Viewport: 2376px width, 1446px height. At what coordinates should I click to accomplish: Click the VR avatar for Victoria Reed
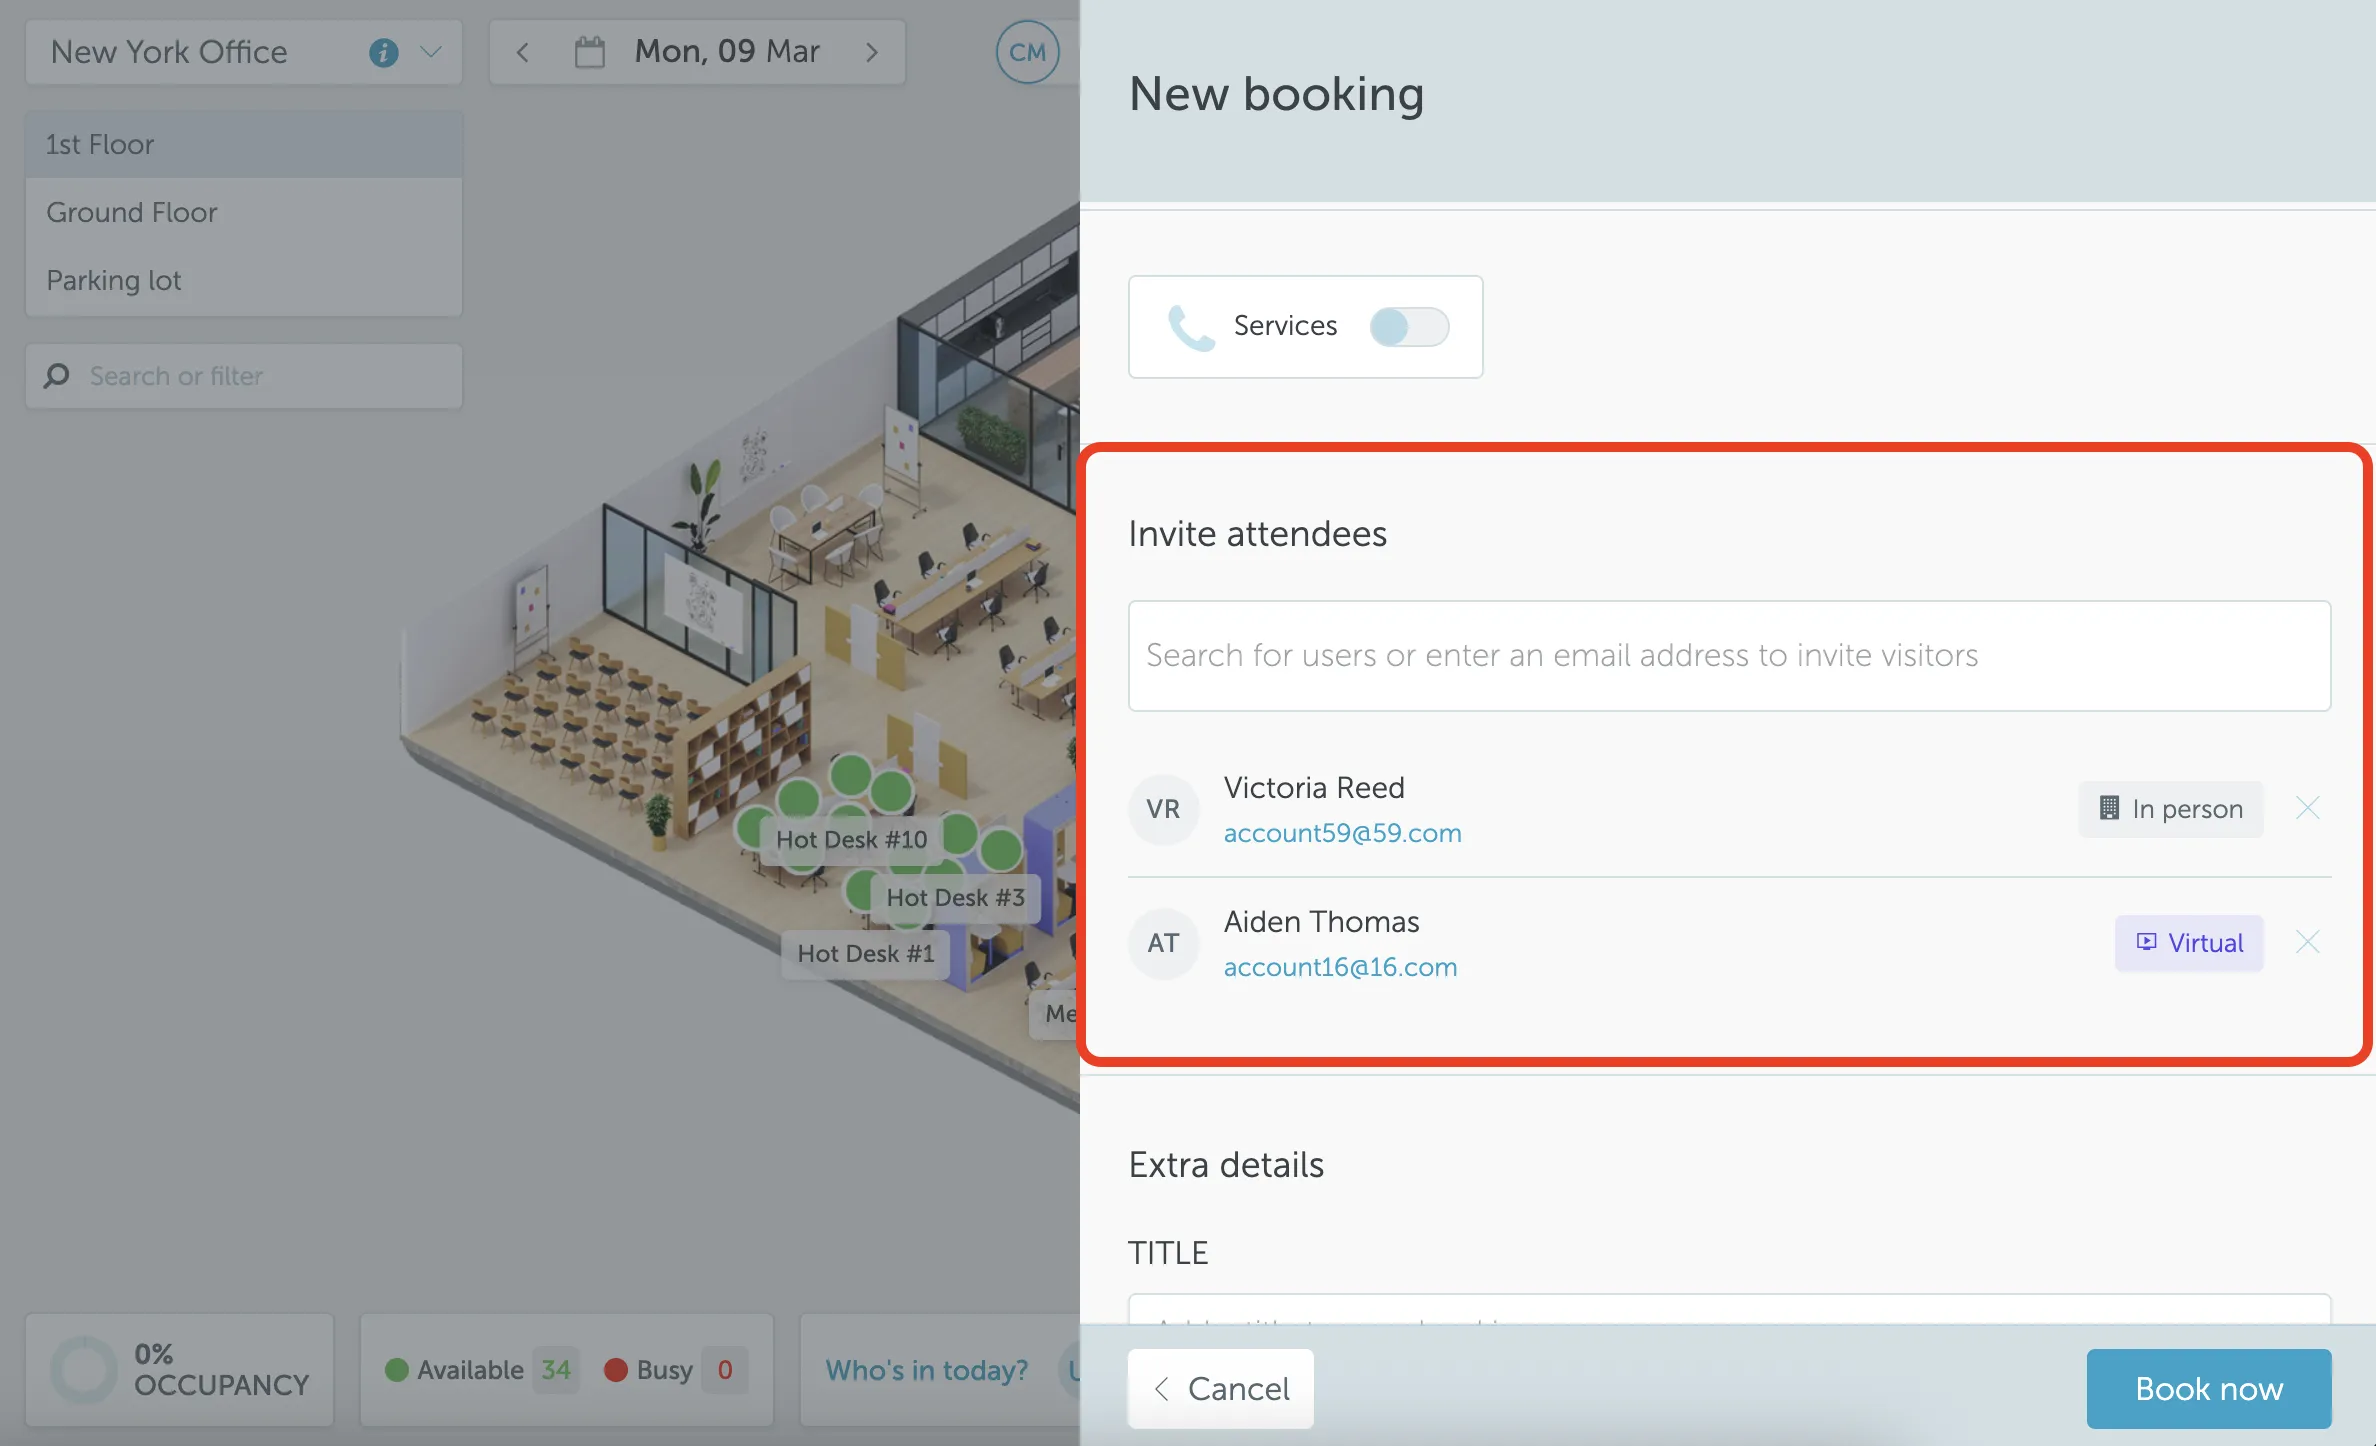coord(1163,809)
